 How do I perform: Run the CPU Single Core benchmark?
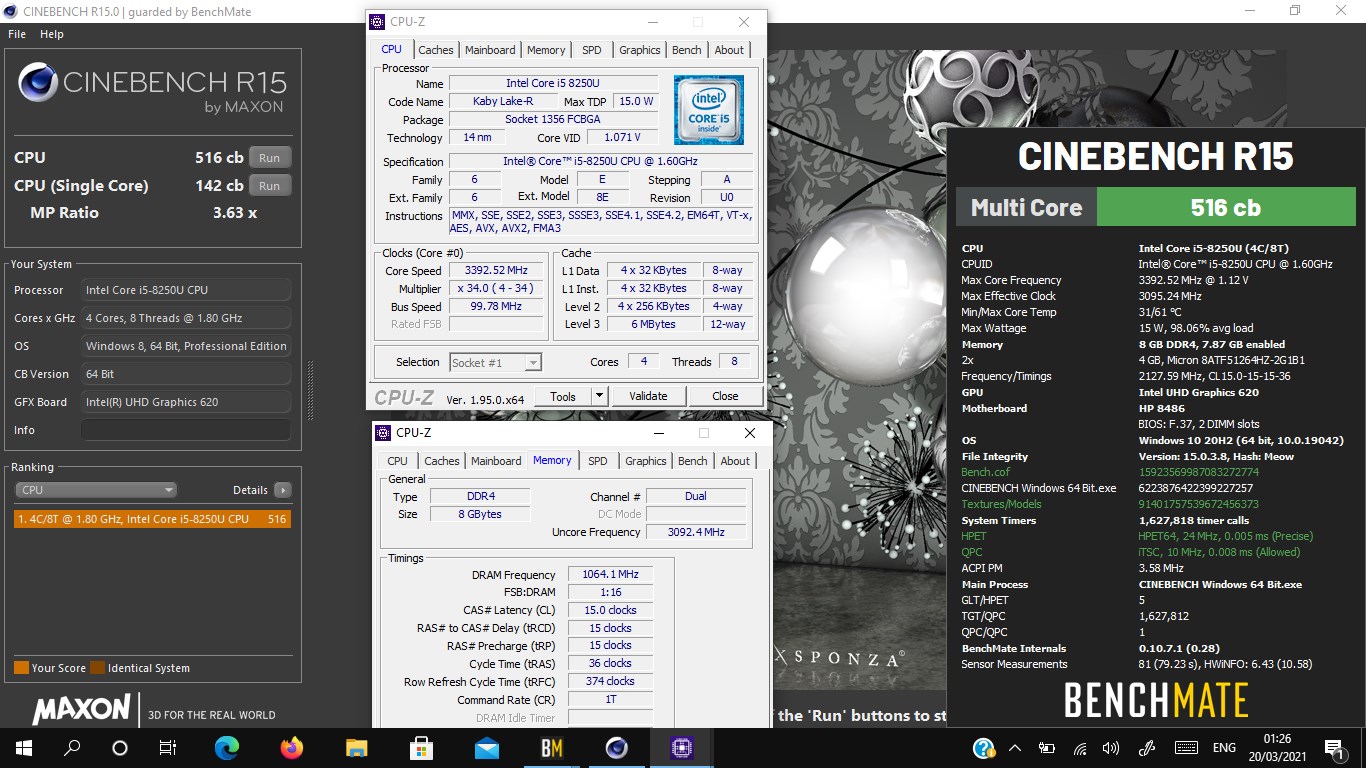[x=270, y=185]
